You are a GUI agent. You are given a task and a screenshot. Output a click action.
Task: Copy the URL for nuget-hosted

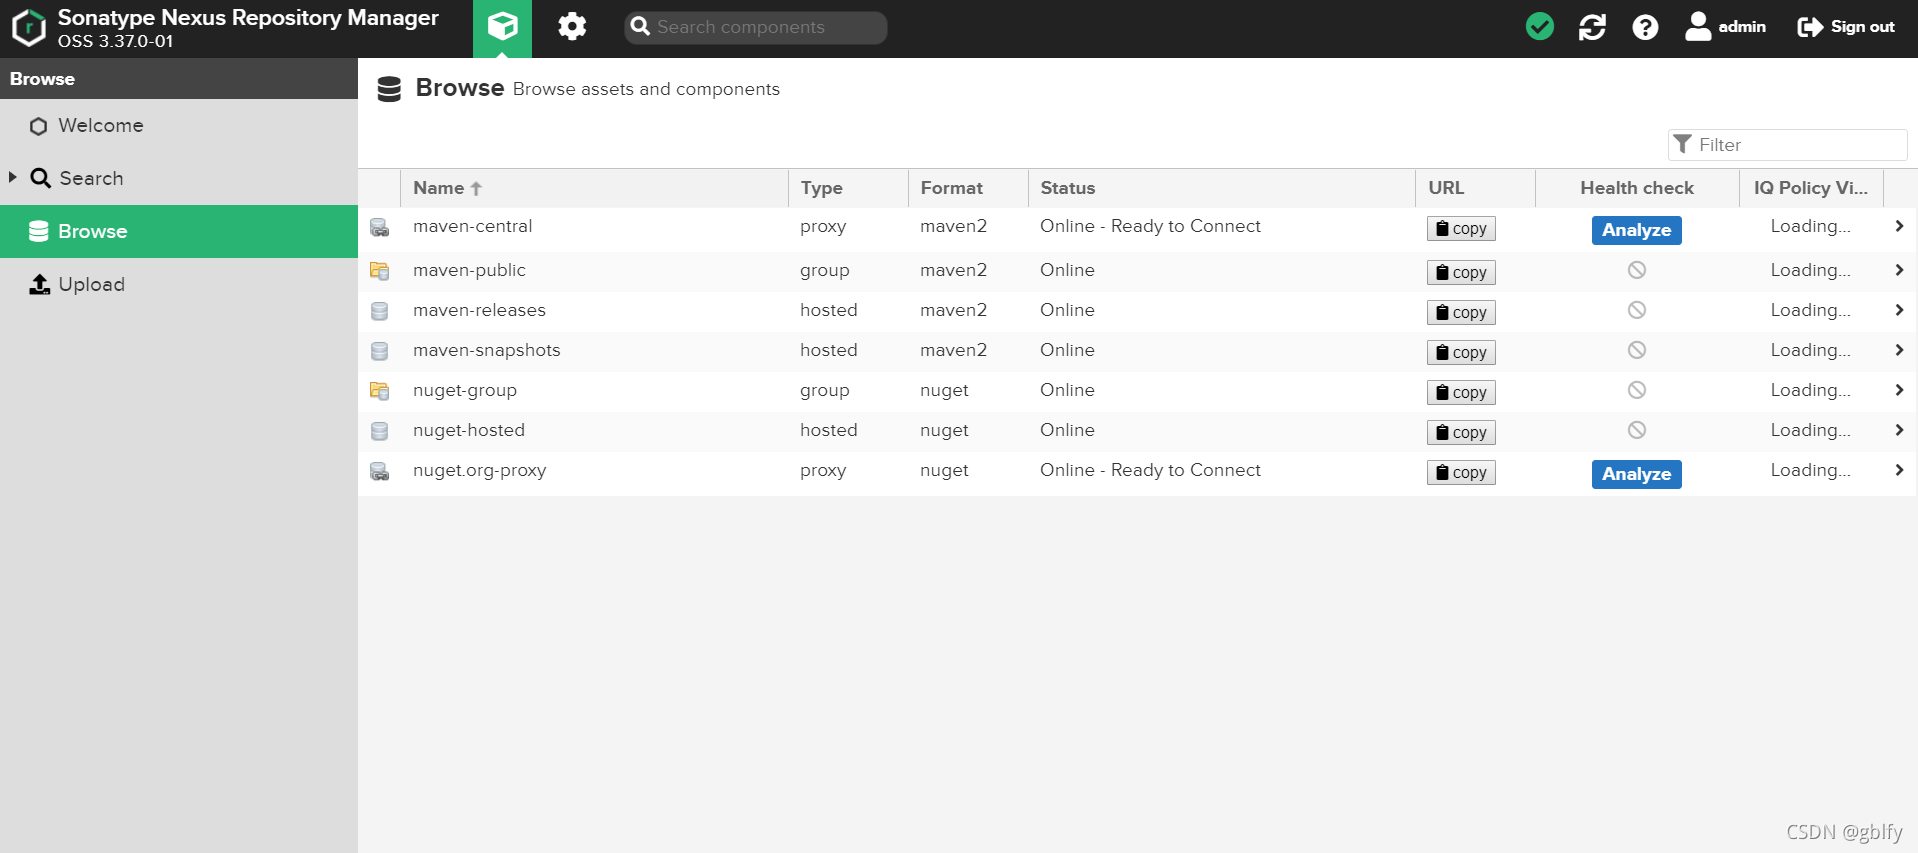(1461, 433)
